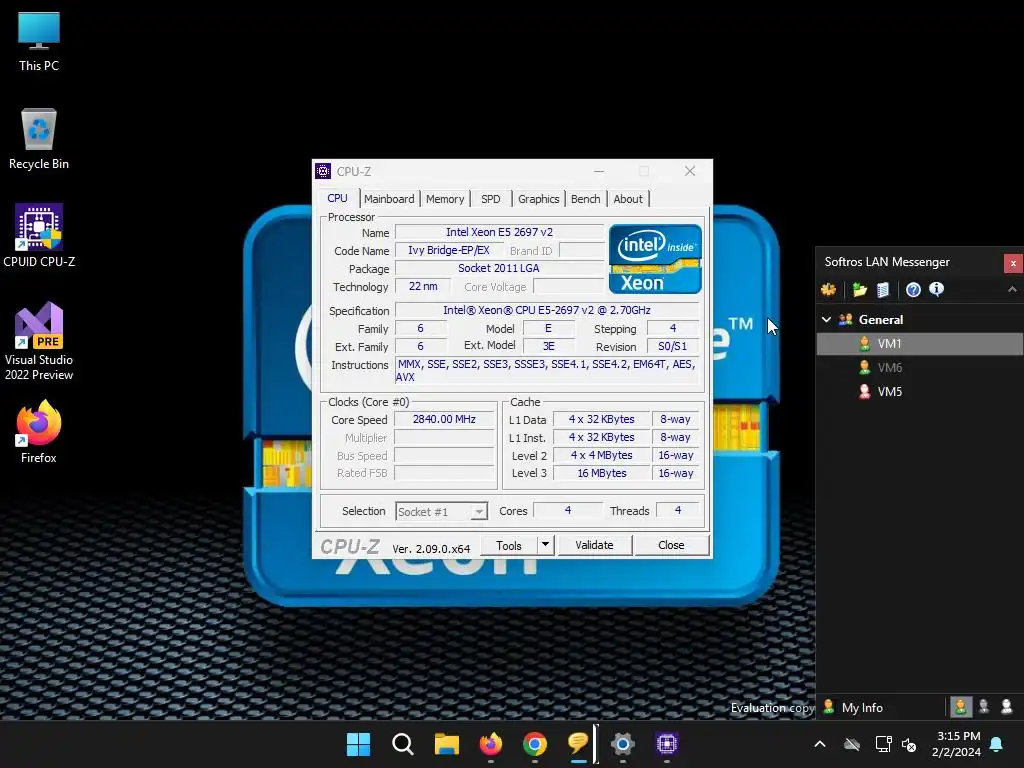The height and width of the screenshot is (768, 1024).
Task: Open Google Chrome from taskbar
Action: pyautogui.click(x=535, y=744)
